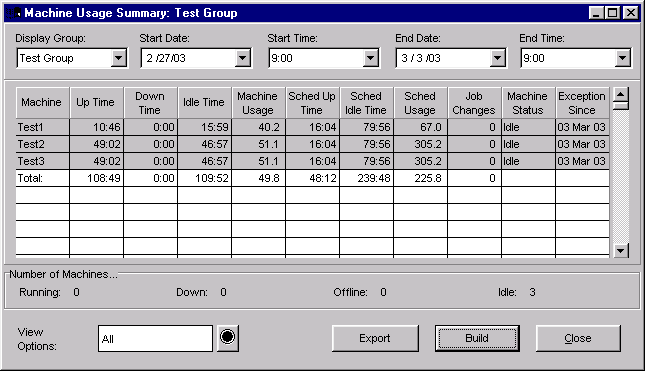645x371 pixels.
Task: Click the Idle: count label
Action: tap(507, 292)
